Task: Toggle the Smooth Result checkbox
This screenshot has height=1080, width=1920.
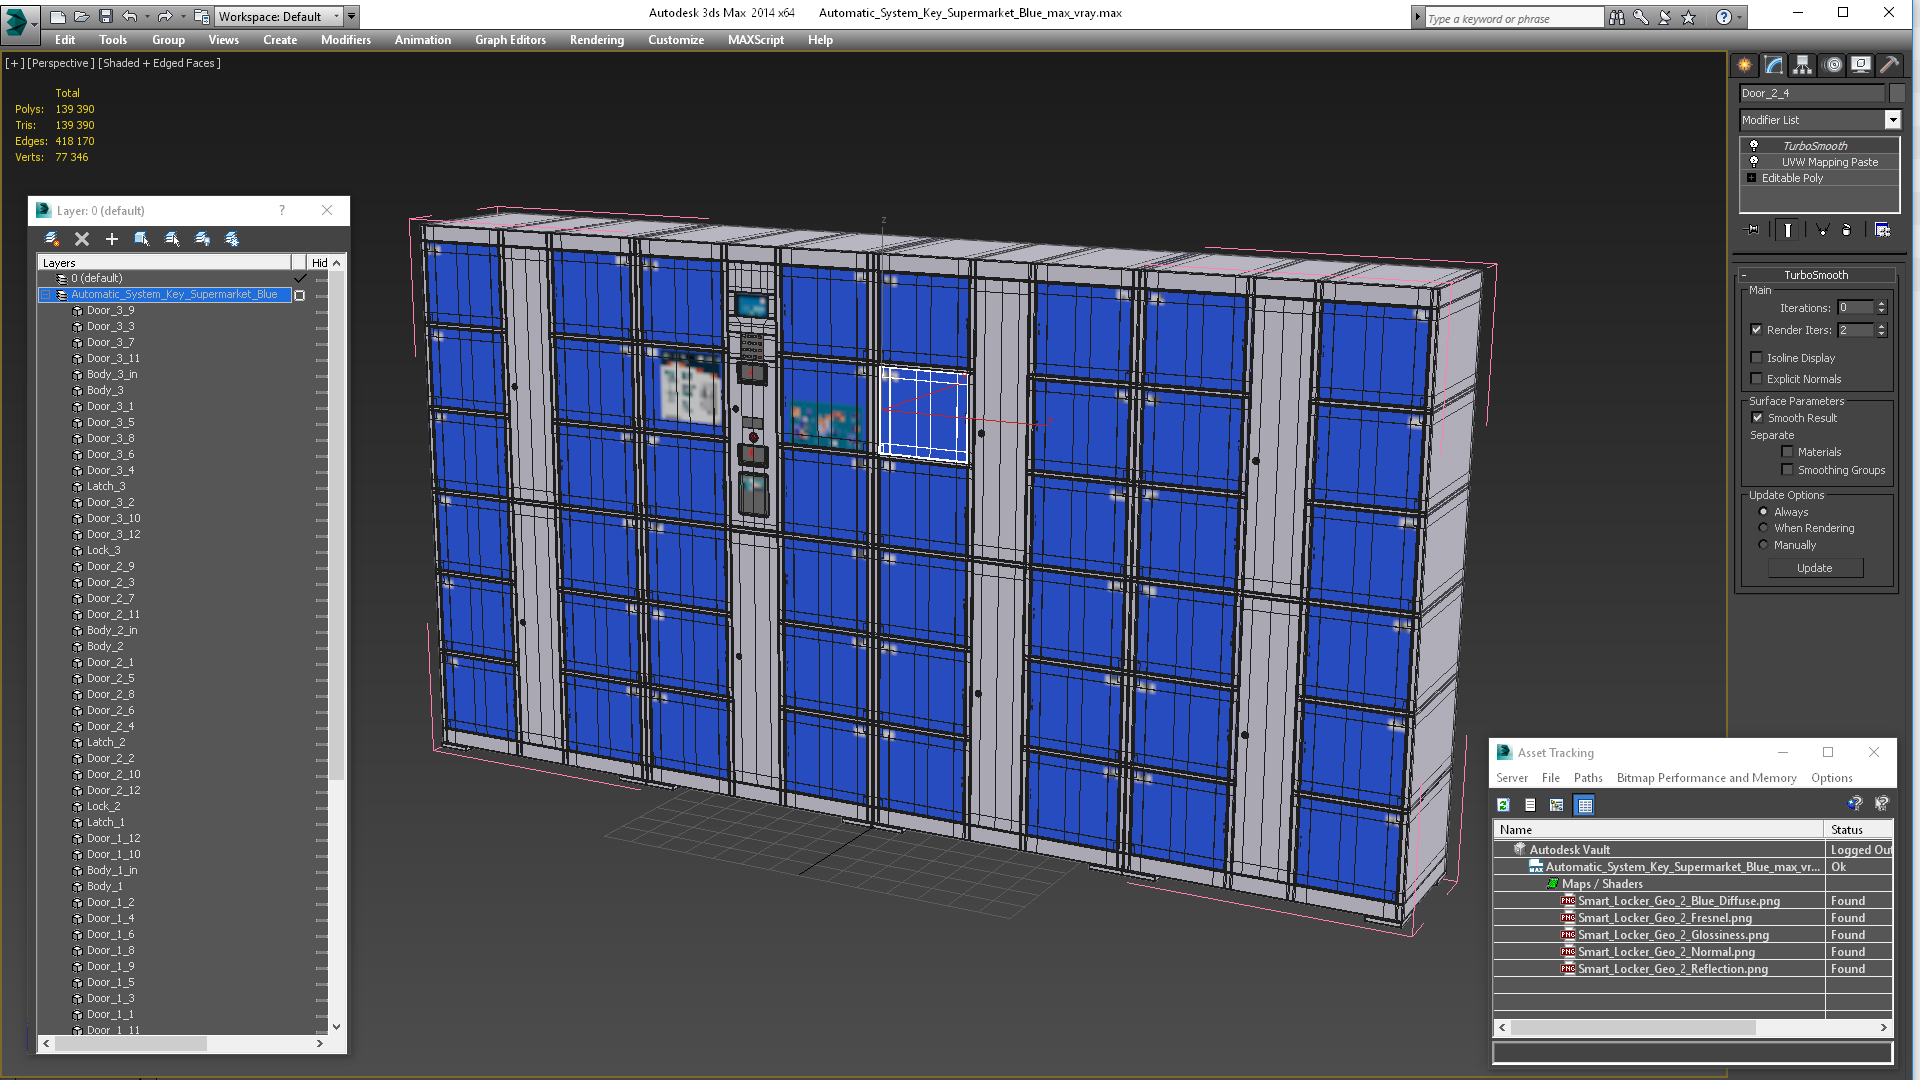Action: click(x=1758, y=417)
